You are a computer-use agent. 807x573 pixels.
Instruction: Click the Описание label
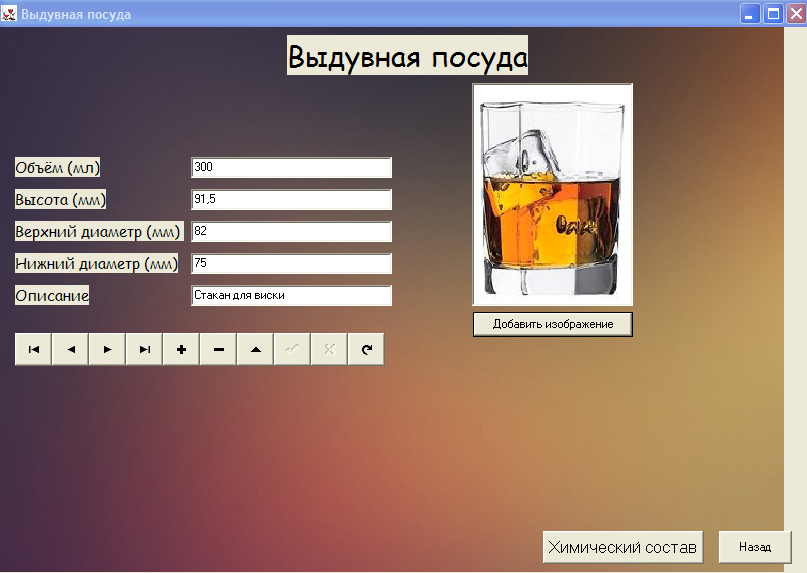point(51,296)
